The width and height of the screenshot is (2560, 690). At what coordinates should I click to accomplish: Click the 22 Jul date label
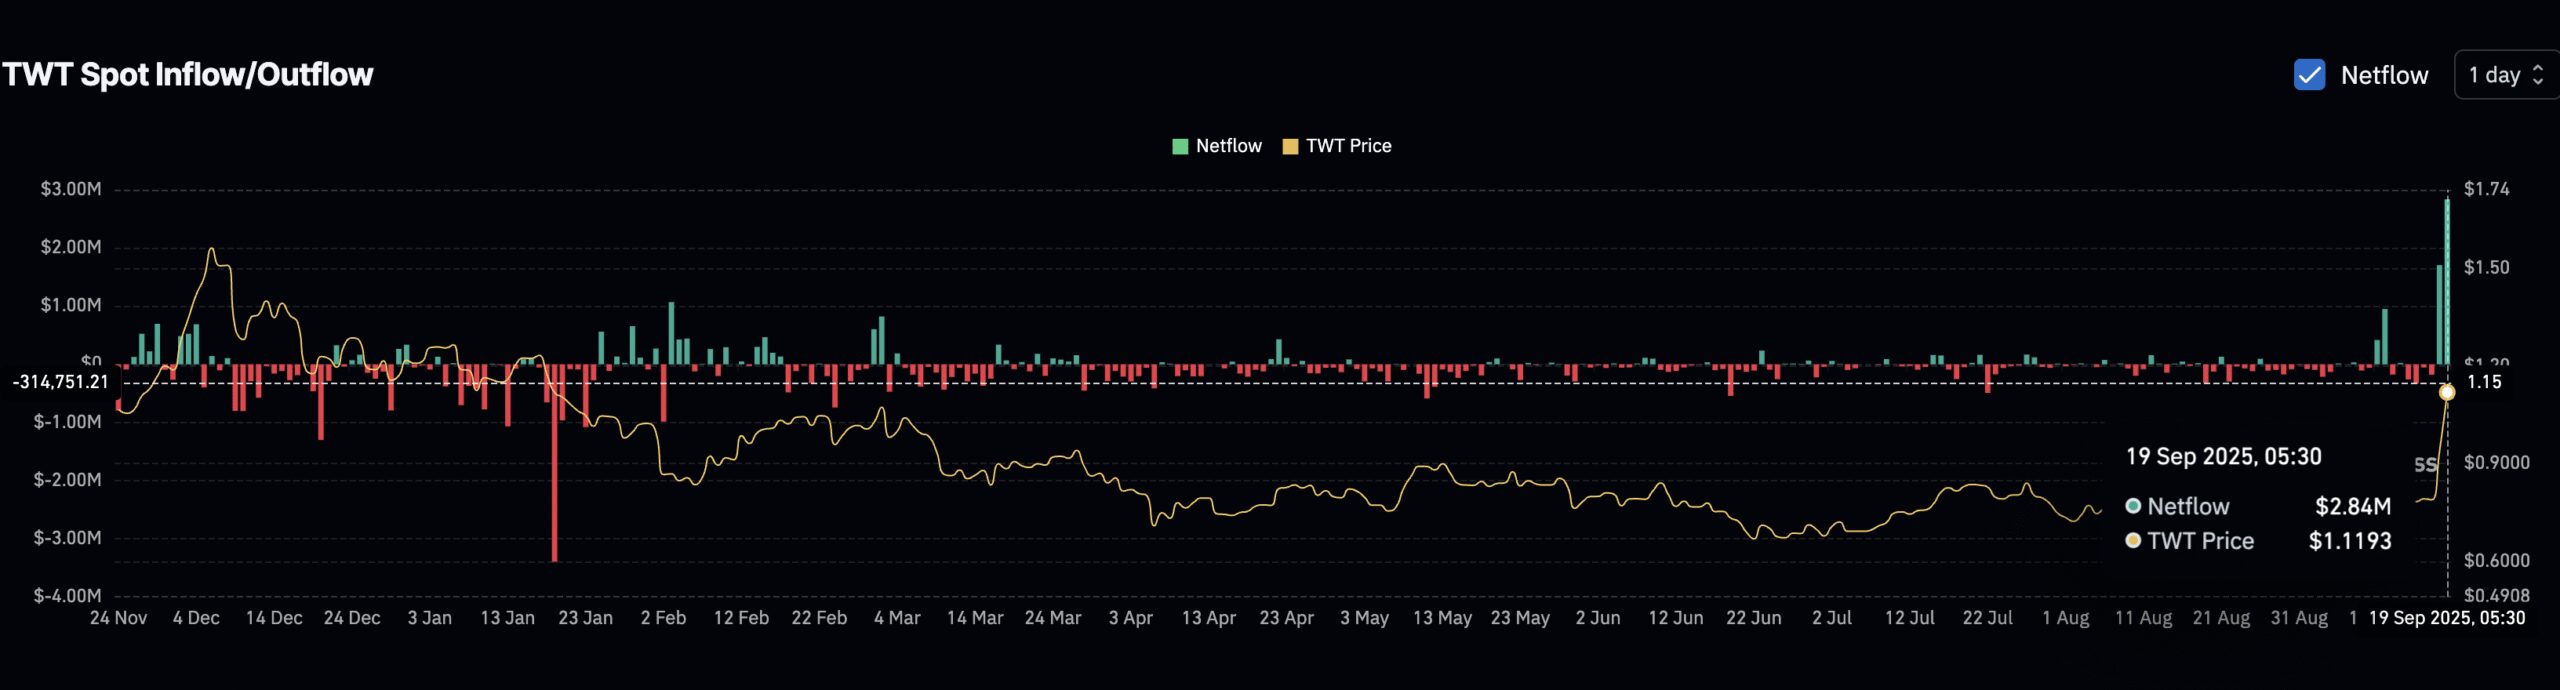pyautogui.click(x=1987, y=618)
